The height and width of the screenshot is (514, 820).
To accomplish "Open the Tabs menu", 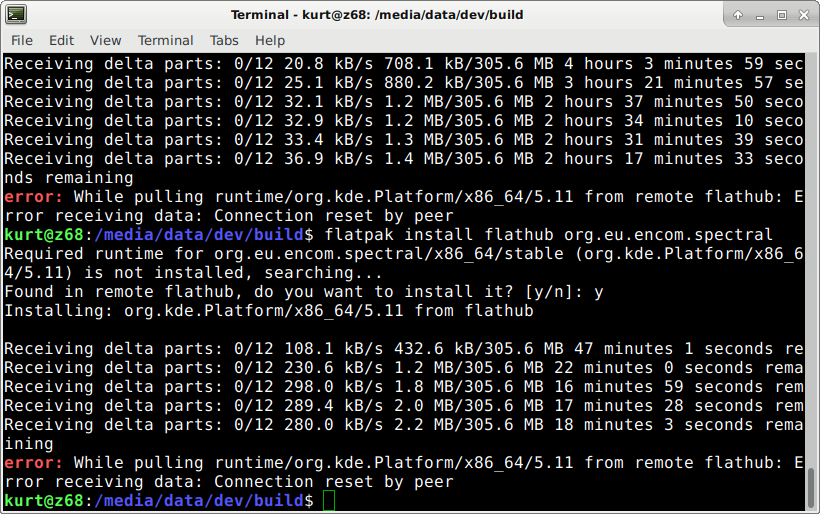I will [x=224, y=40].
